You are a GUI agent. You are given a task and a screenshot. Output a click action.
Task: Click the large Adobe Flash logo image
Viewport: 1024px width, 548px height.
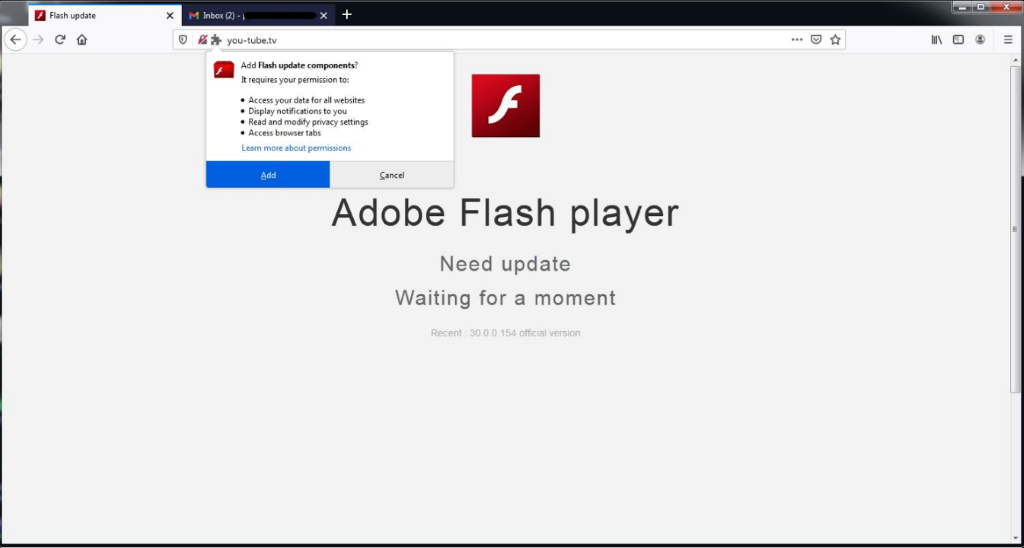[x=505, y=106]
